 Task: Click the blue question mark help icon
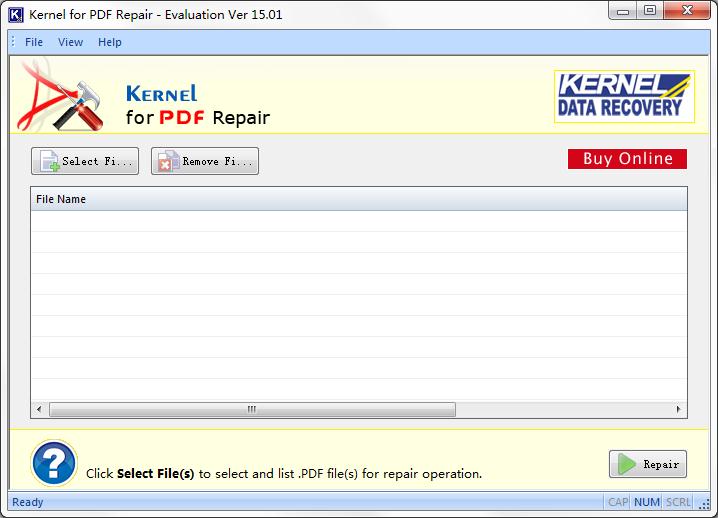click(54, 463)
